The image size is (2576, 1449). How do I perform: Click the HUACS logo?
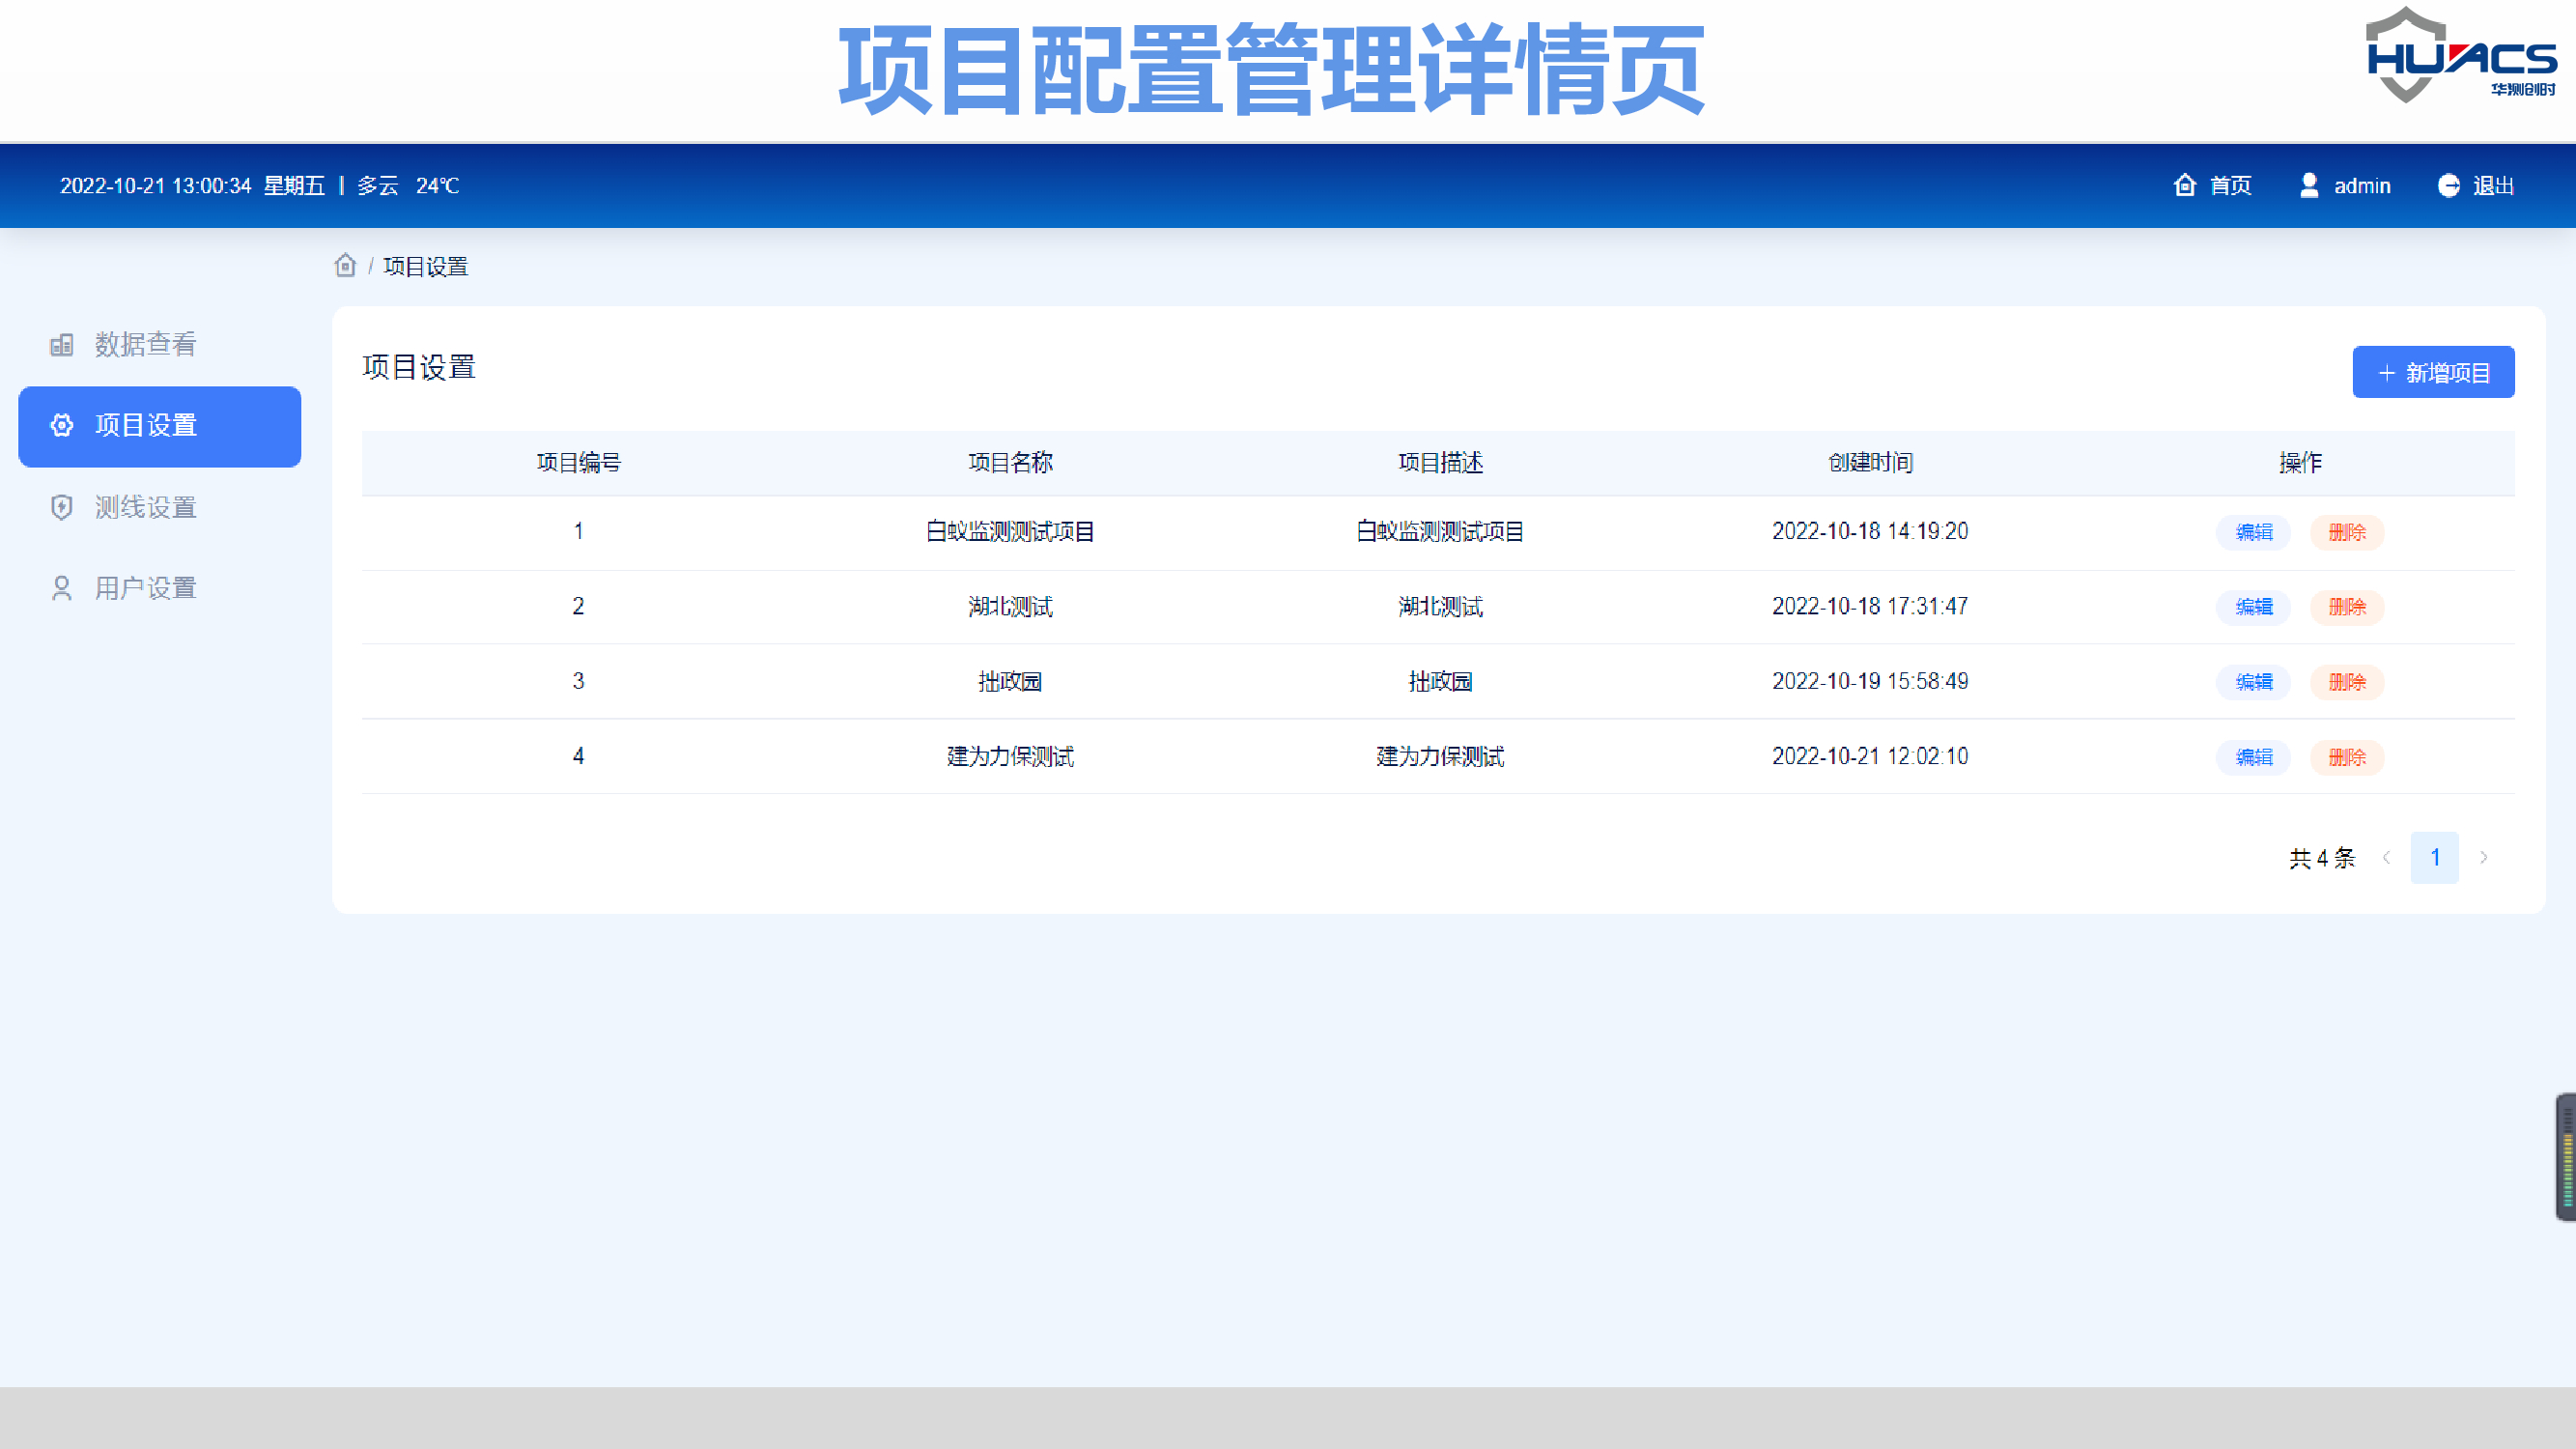coord(2460,56)
